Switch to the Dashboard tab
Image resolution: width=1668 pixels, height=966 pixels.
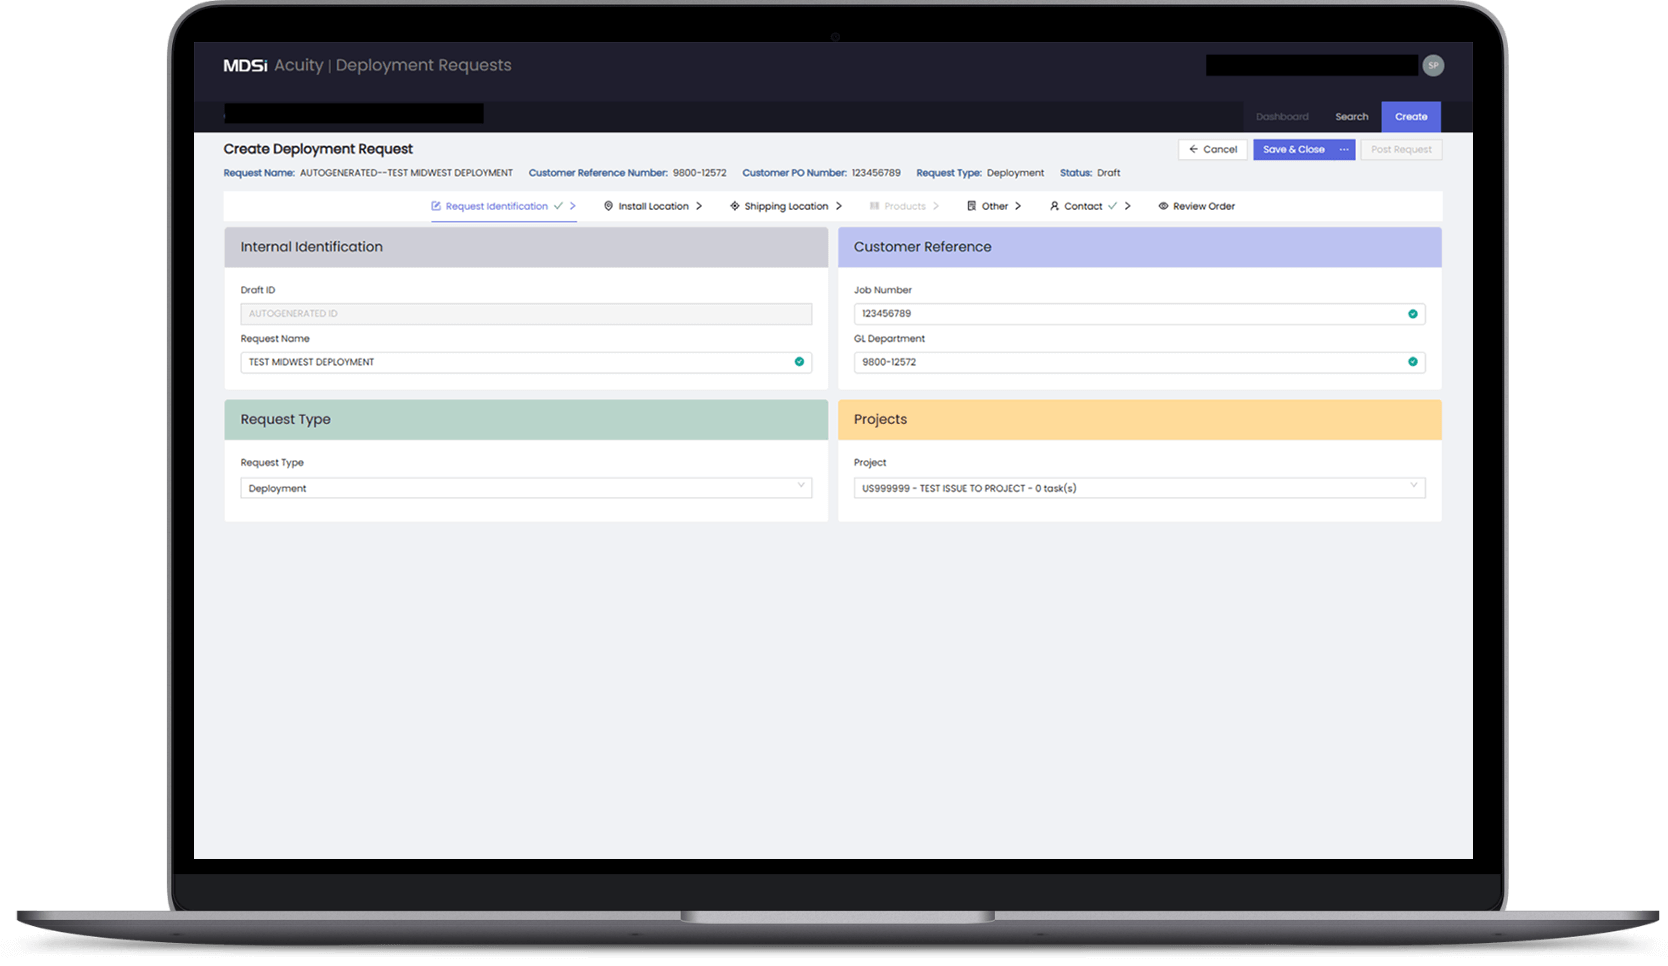[x=1282, y=117]
